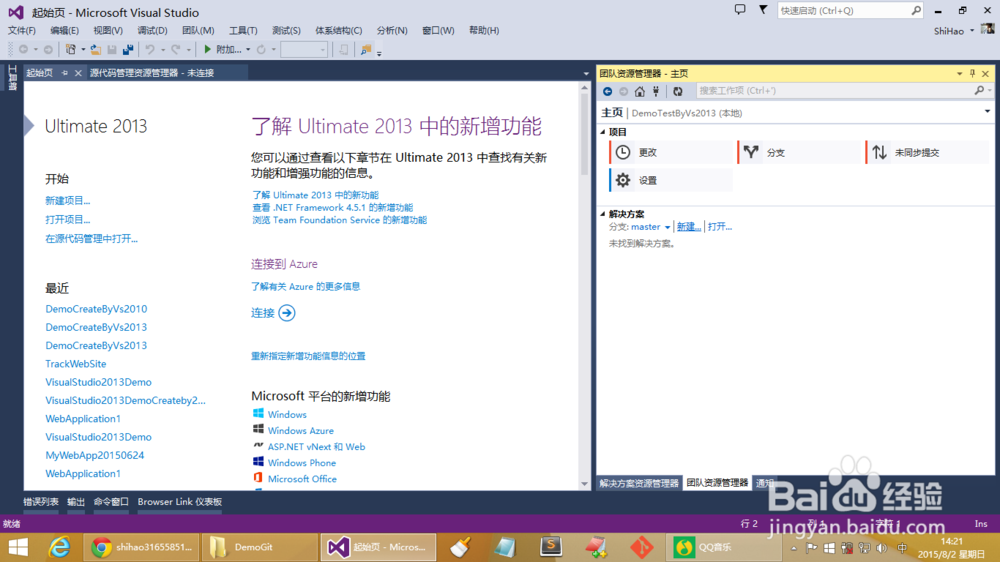Screen dimensions: 1000x562
Task: Pin the 起始页 tab
Action: pyautogui.click(x=64, y=73)
